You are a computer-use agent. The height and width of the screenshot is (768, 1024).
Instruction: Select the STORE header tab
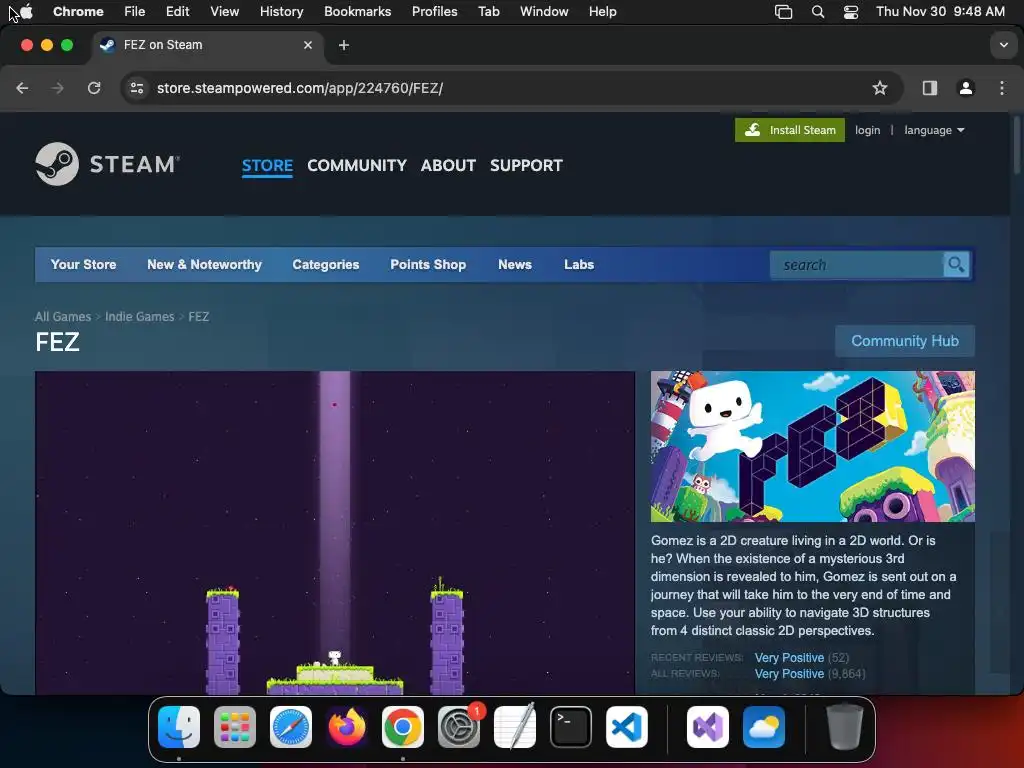point(267,165)
